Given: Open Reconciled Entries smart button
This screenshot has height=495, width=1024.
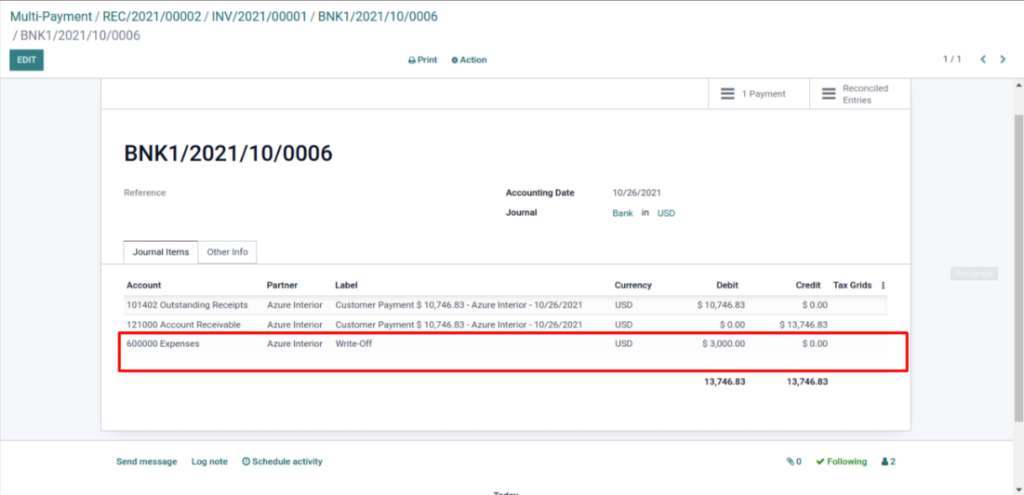Looking at the screenshot, I should 859,94.
